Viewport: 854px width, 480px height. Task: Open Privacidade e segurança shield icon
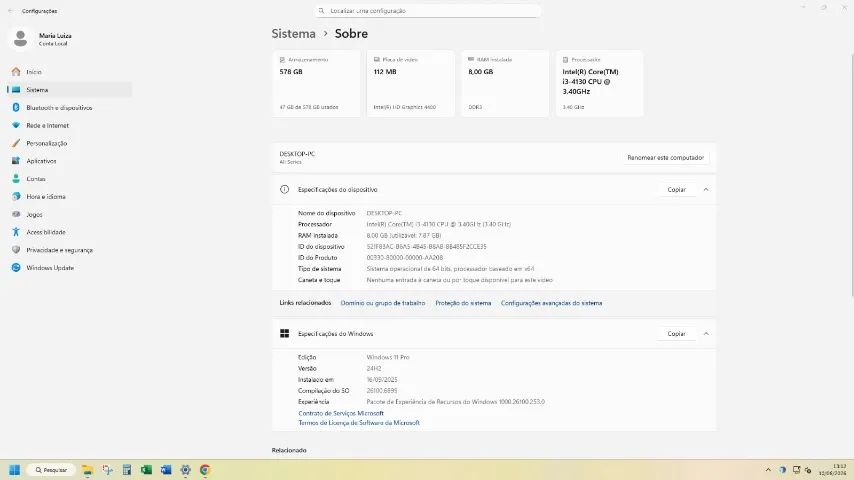click(16, 250)
